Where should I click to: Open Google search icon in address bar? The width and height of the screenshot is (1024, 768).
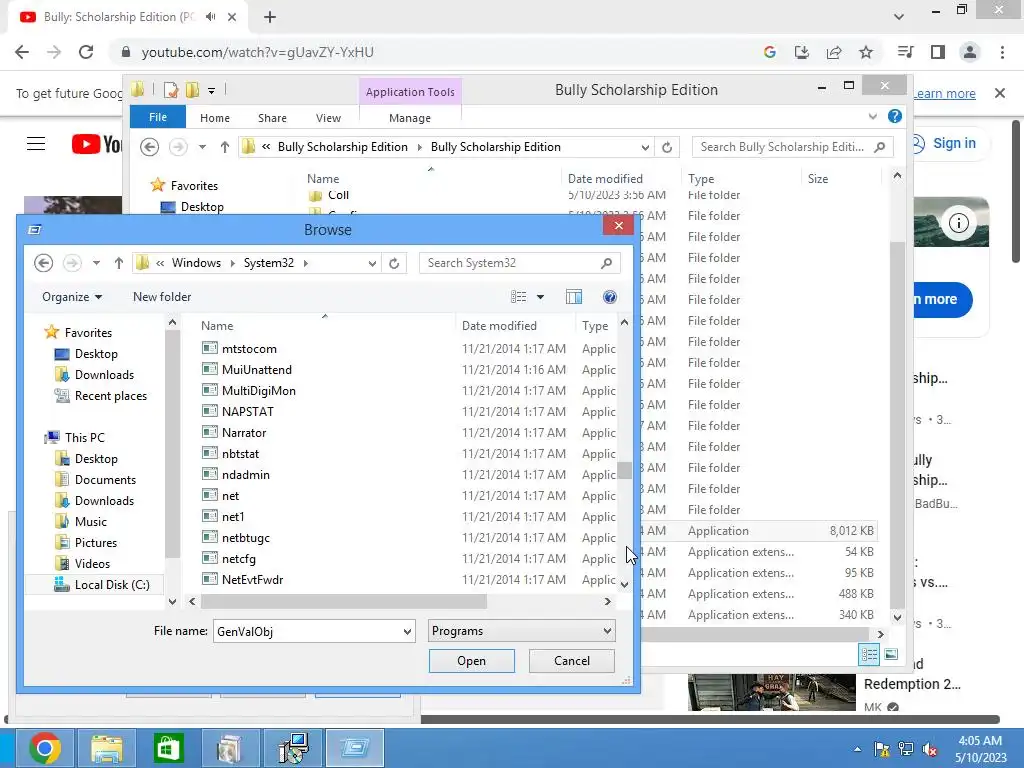tap(769, 52)
